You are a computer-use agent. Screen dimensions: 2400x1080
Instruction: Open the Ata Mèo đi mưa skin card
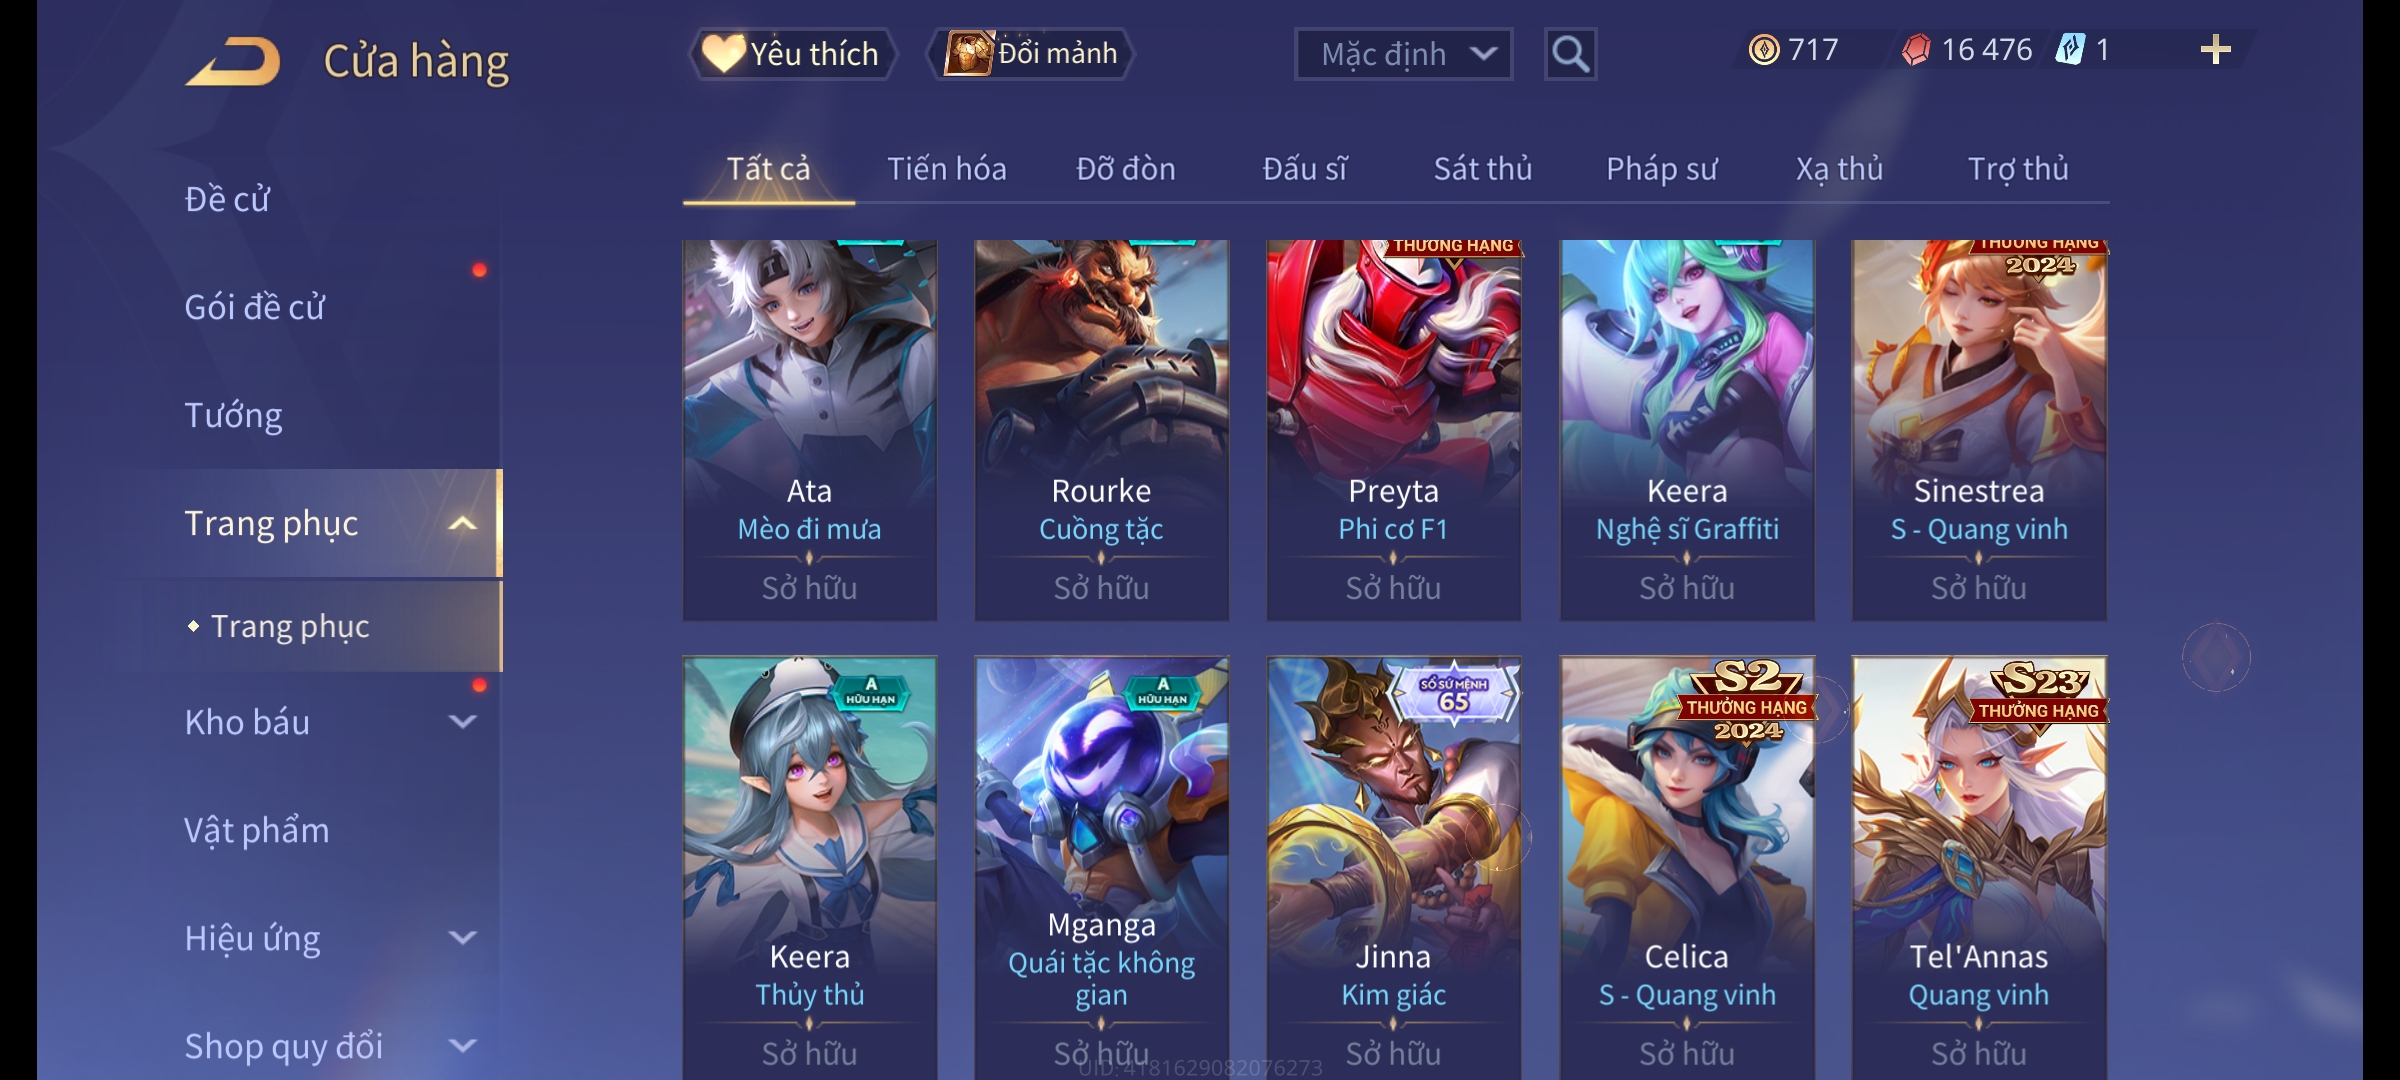[809, 430]
